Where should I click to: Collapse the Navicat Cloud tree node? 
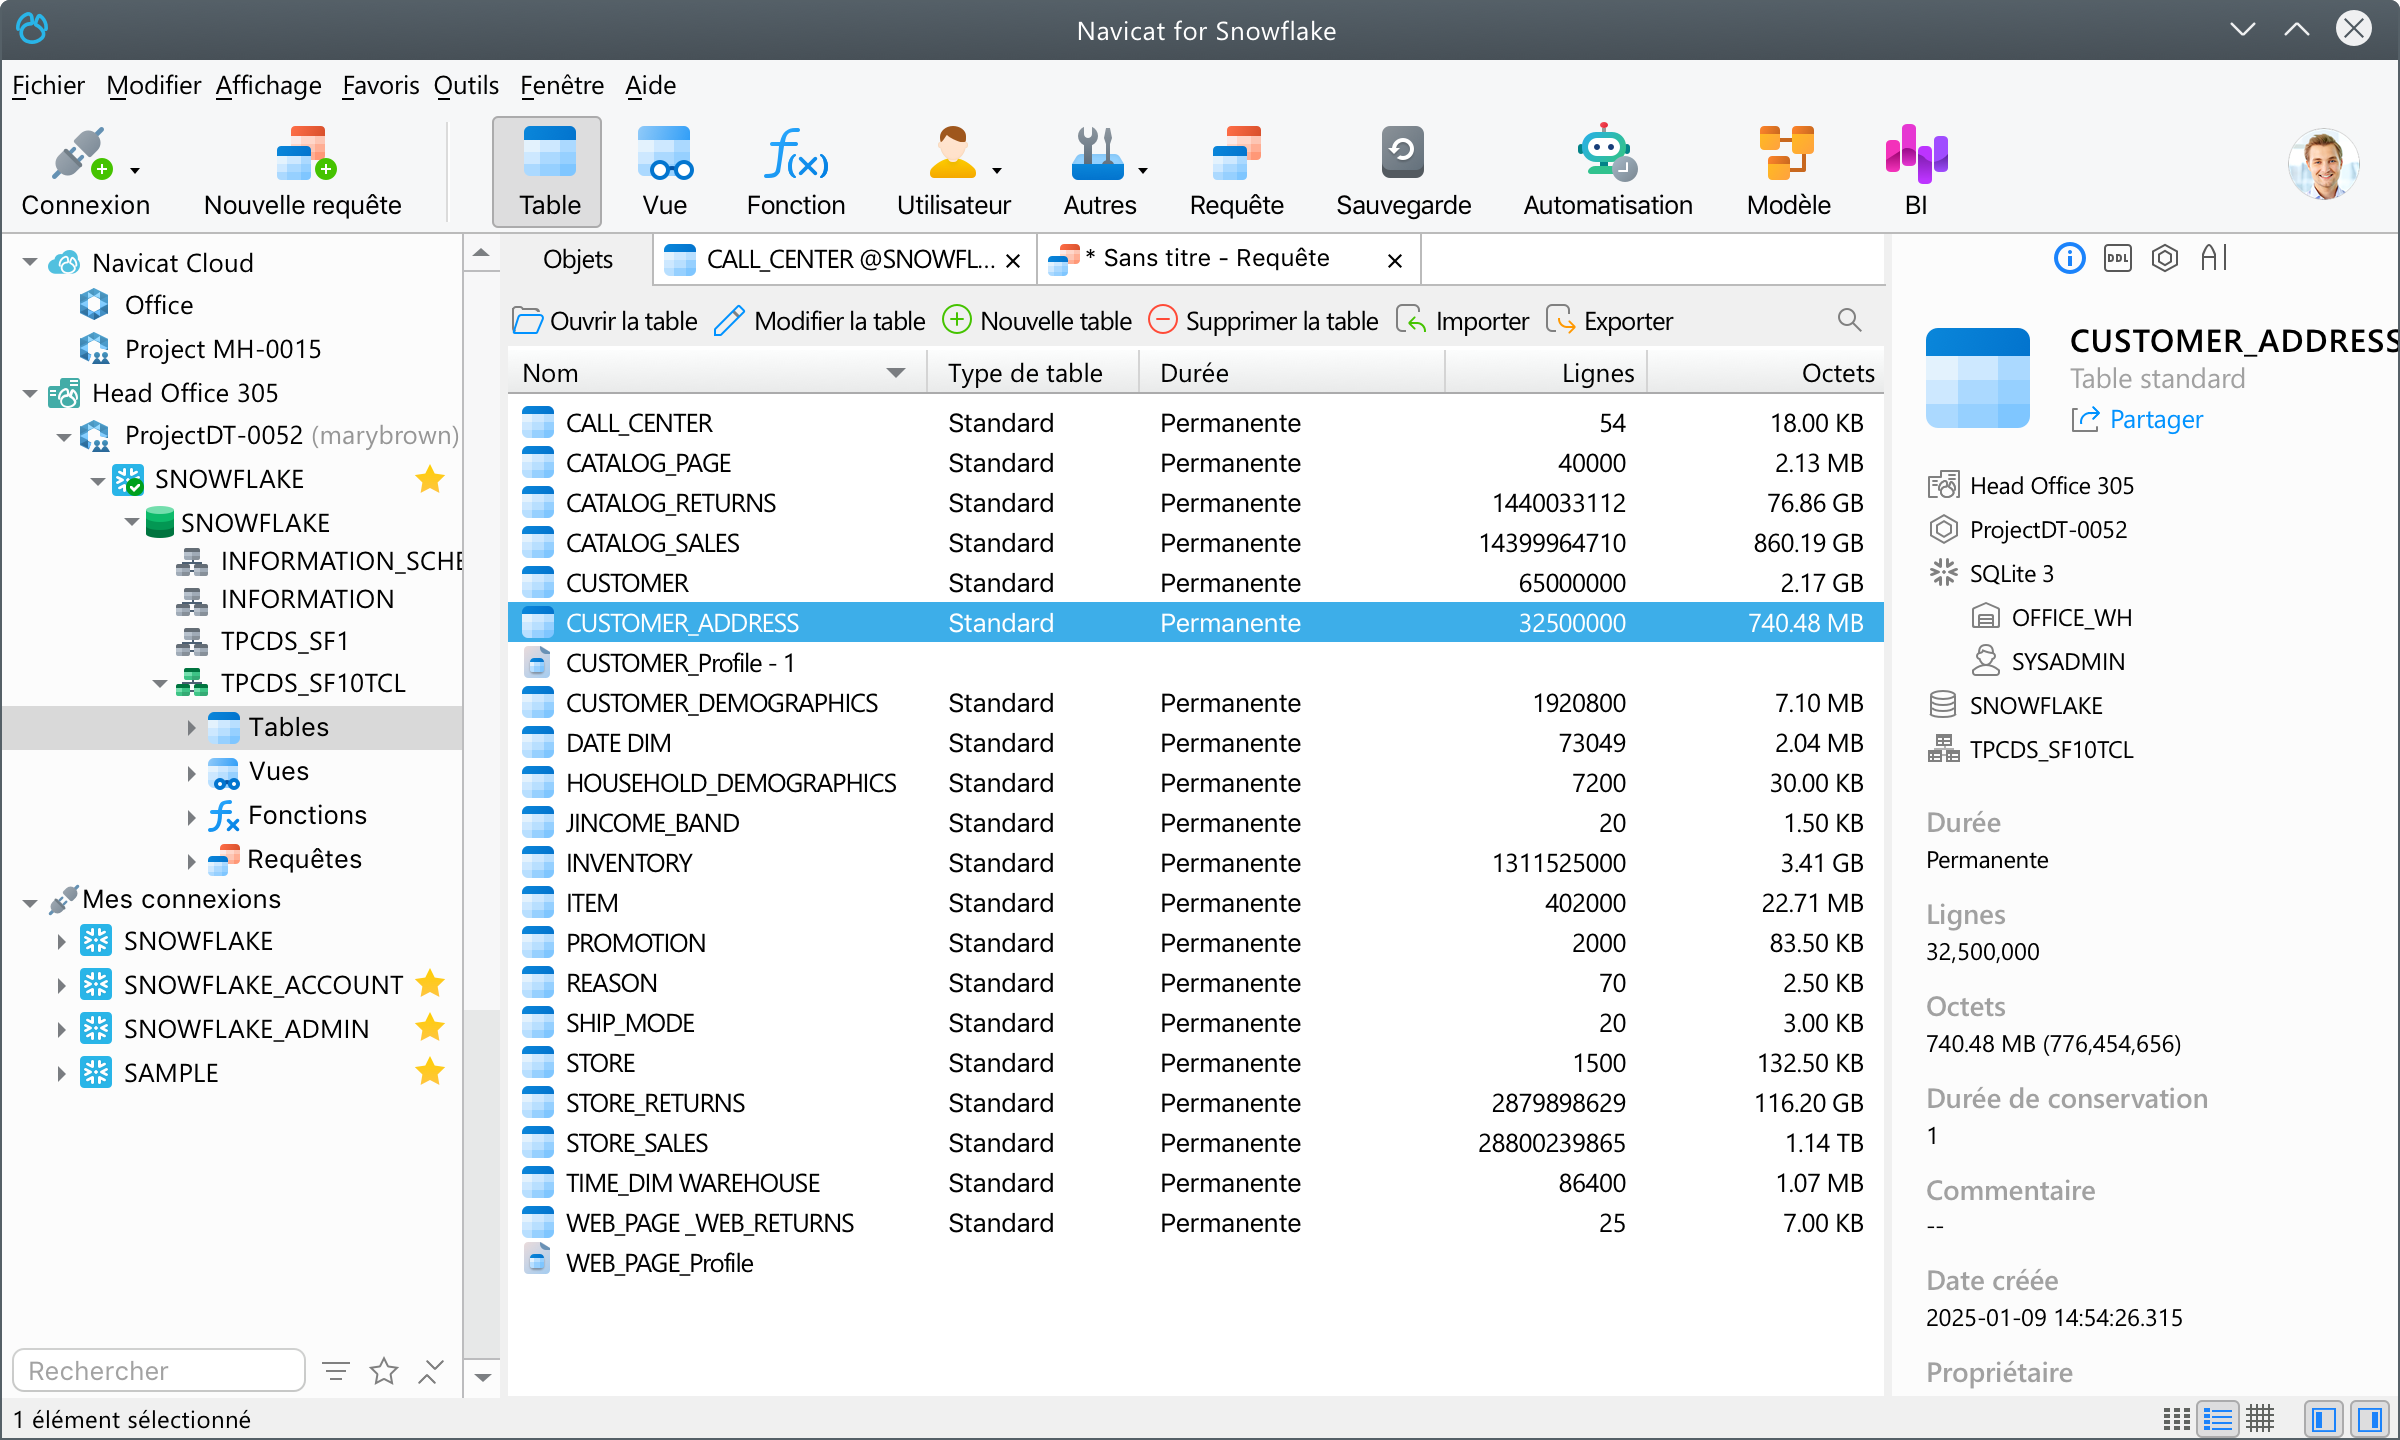click(x=30, y=263)
